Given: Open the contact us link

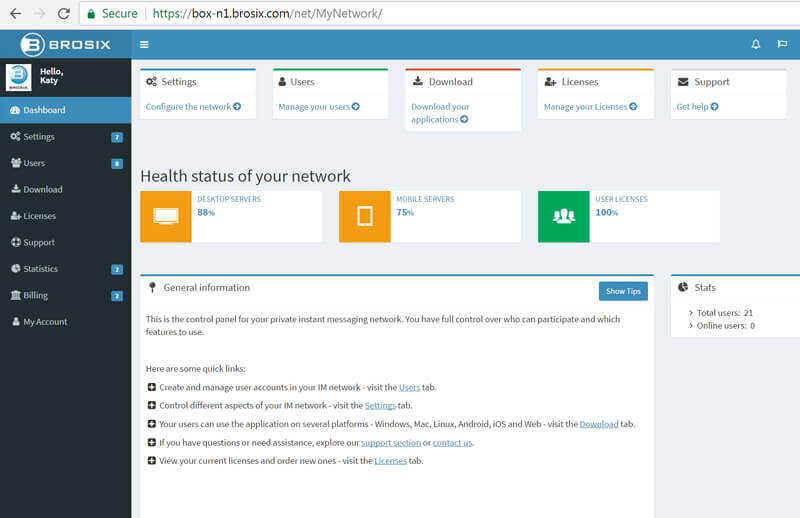Looking at the screenshot, I should click(x=453, y=442).
